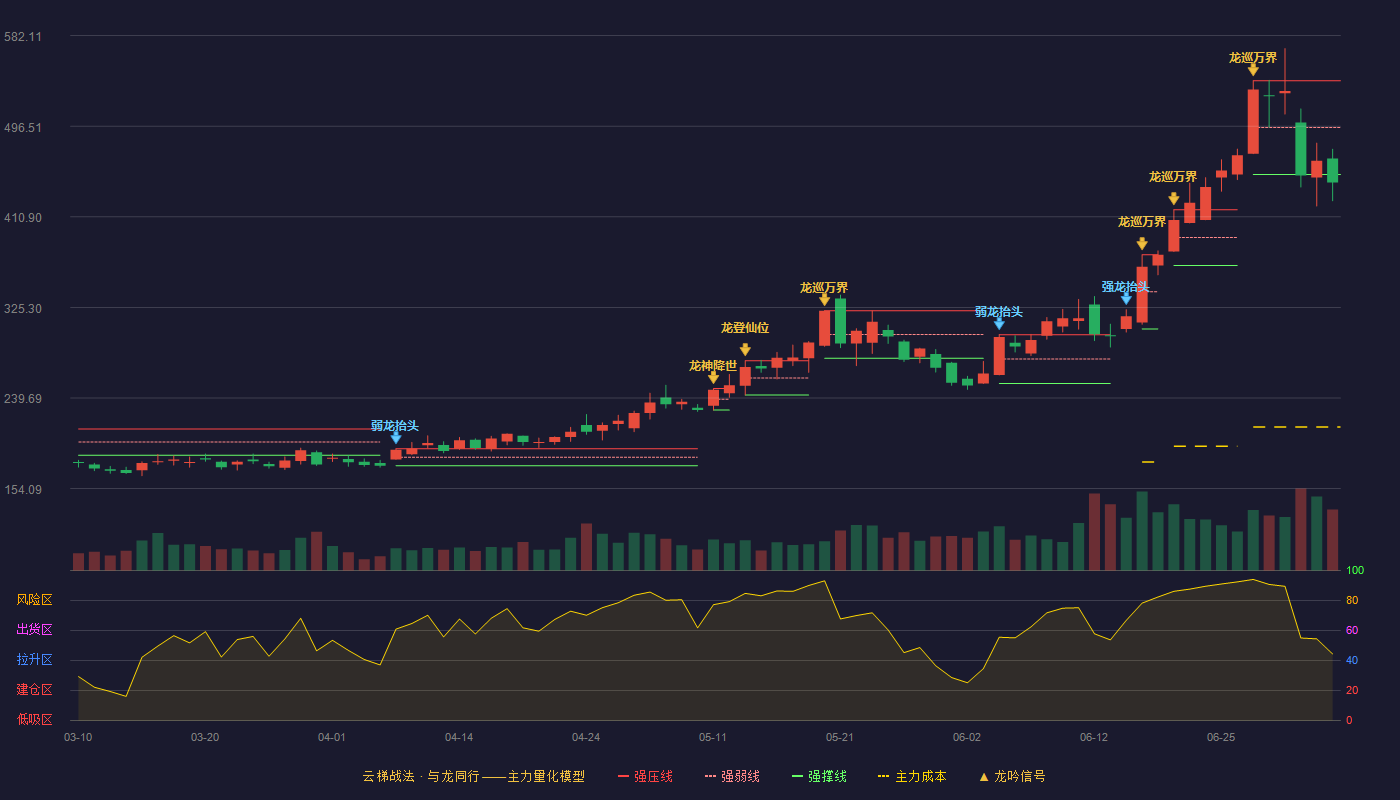Click the 拉升区 zone label
The height and width of the screenshot is (800, 1400).
click(x=34, y=660)
